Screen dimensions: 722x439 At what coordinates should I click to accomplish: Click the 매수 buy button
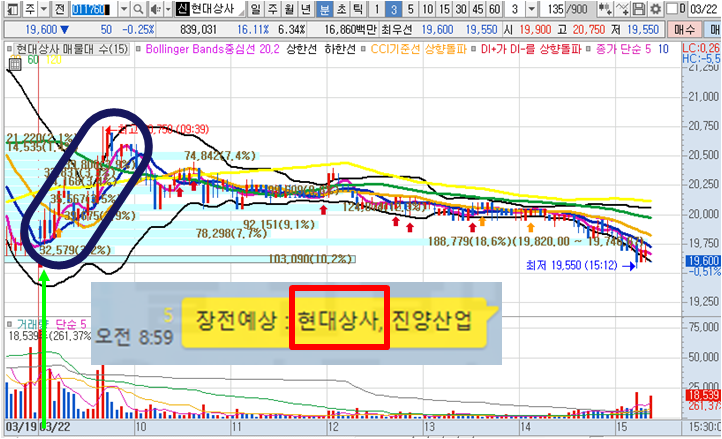pos(684,30)
